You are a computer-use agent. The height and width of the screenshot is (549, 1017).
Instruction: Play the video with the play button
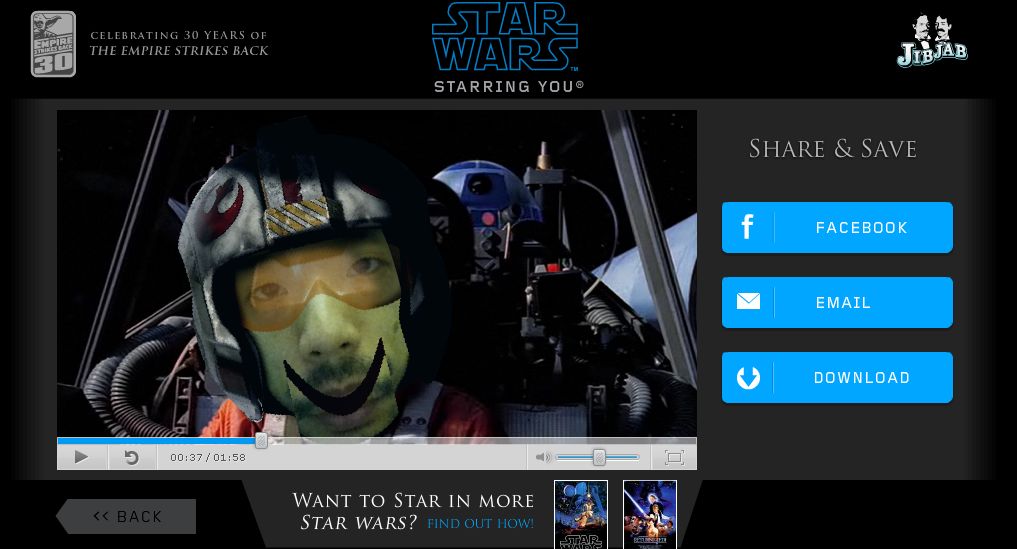[82, 458]
